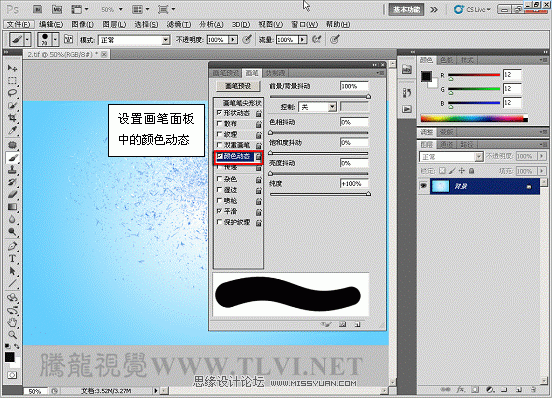Viewport: 552px width, 398px height.
Task: Click the 前景/背景抖动 slider
Action: [x=320, y=96]
